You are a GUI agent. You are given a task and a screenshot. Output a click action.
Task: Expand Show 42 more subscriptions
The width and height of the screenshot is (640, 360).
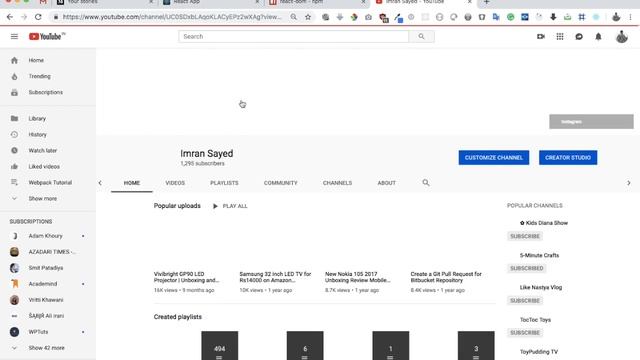48,348
